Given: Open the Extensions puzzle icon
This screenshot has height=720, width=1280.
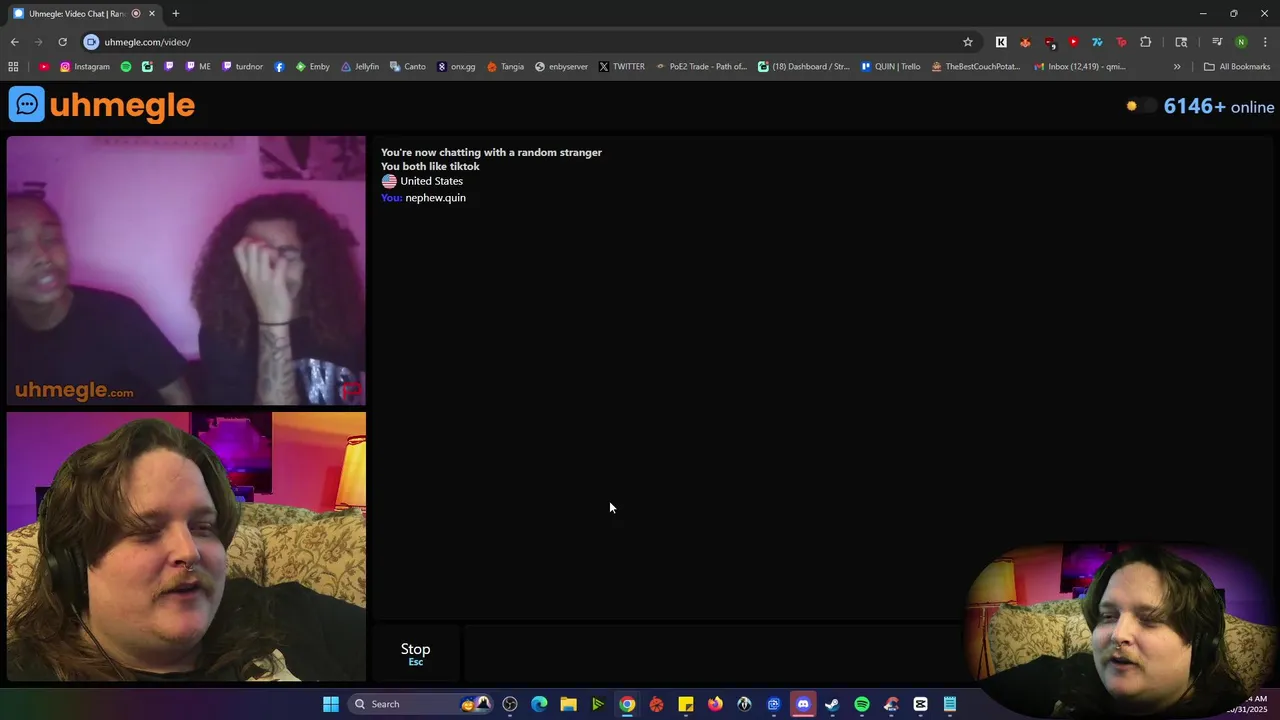Looking at the screenshot, I should (1145, 42).
